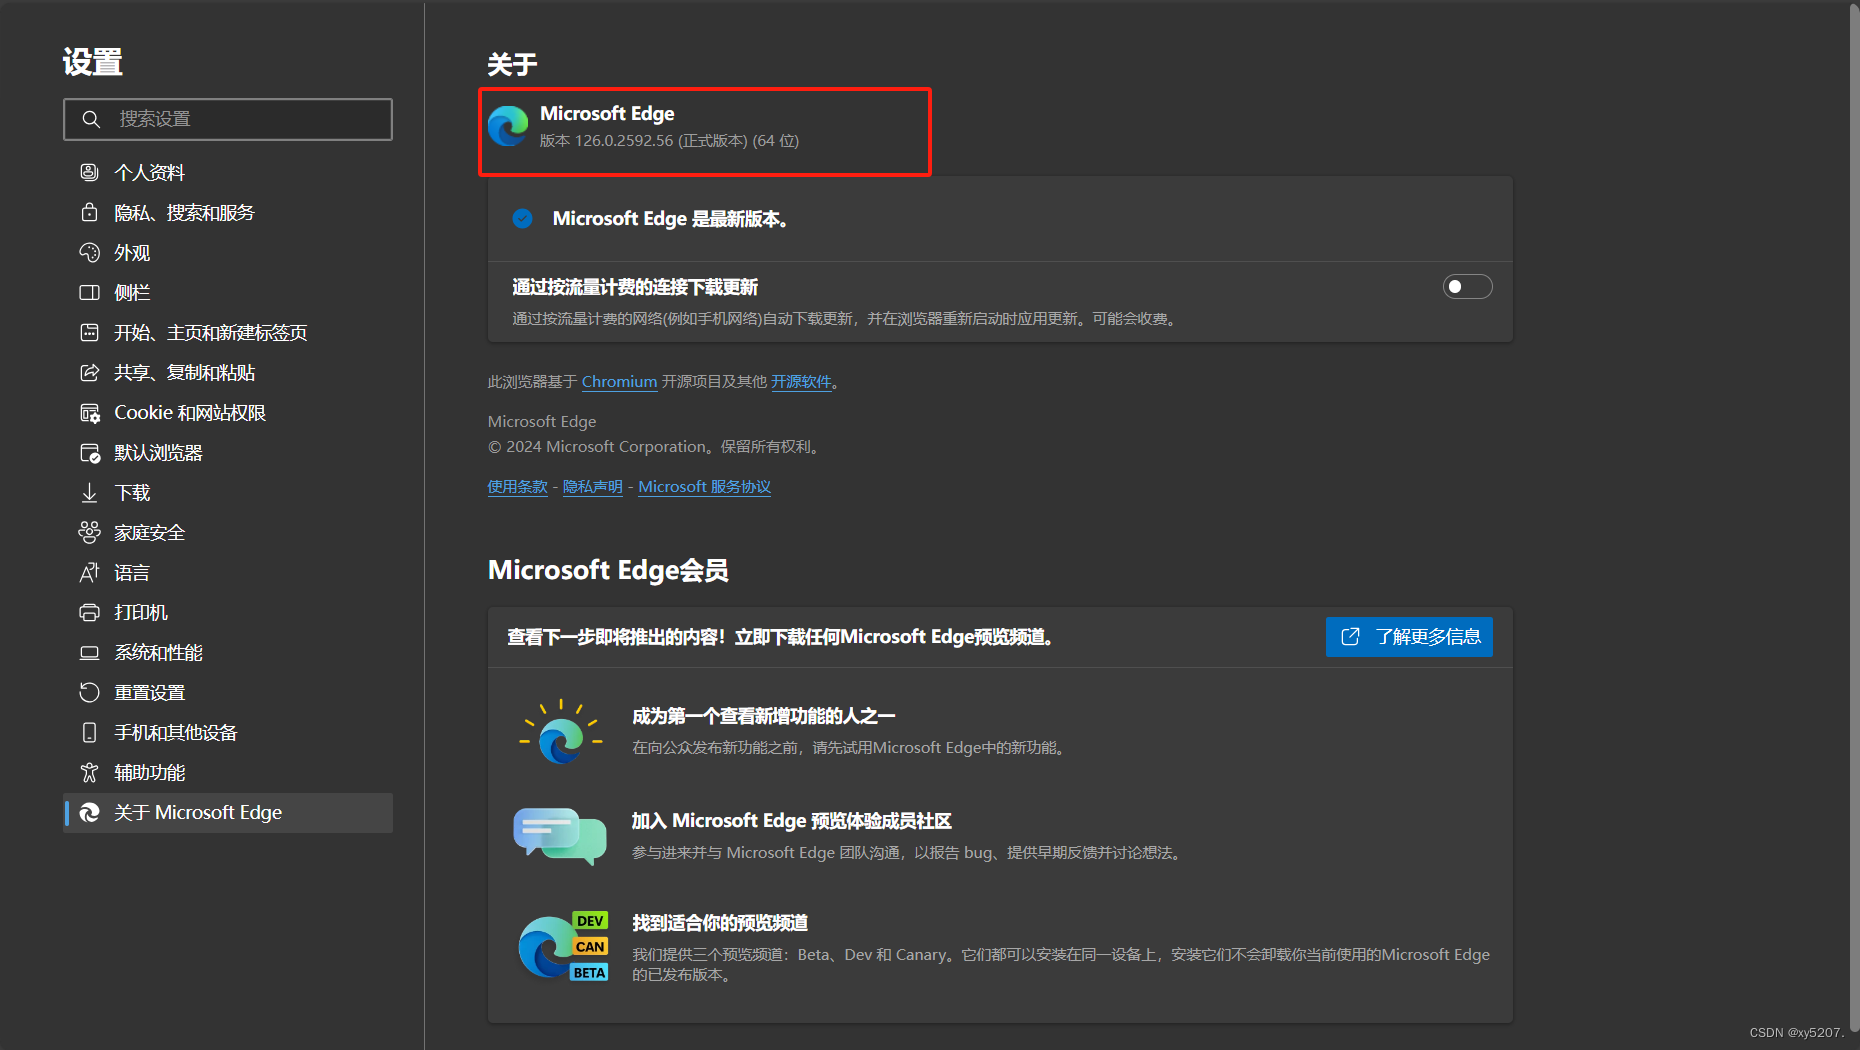
Task: Click the Edge logo next to version info
Action: coord(508,126)
